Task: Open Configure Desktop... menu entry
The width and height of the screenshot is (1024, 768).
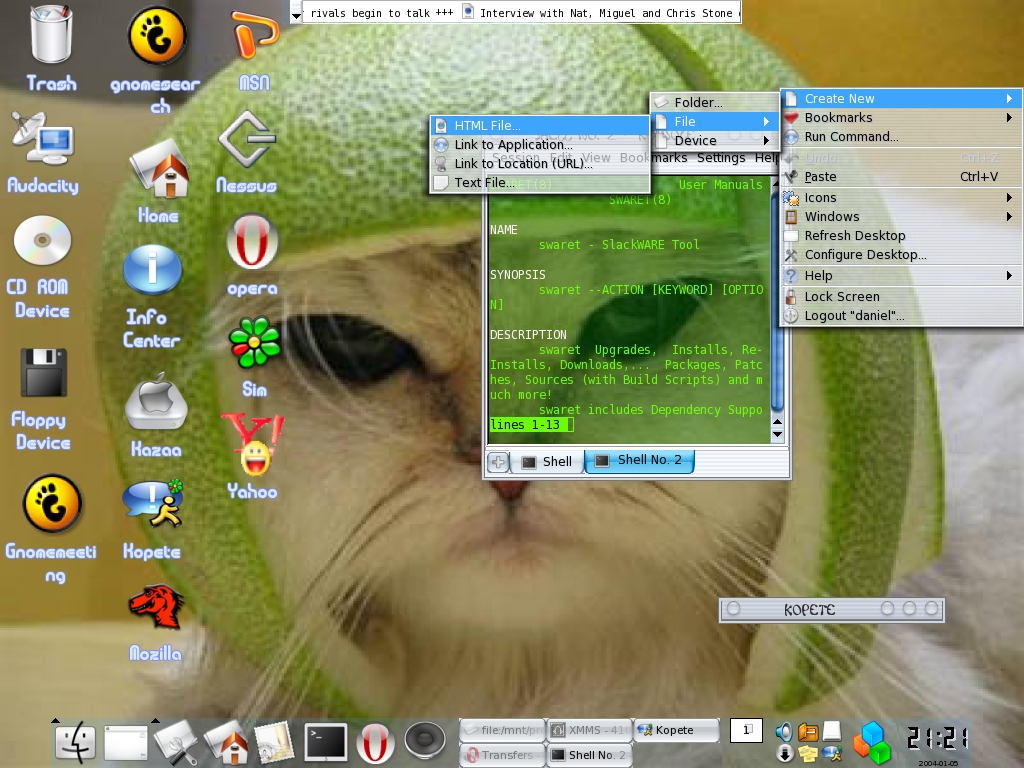Action: pyautogui.click(x=901, y=254)
